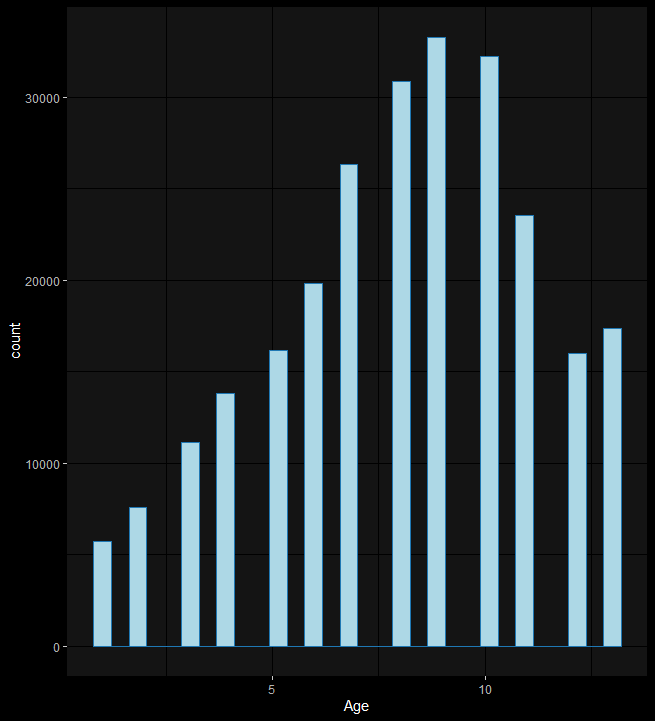This screenshot has height=721, width=655.
Task: Click the 20000 y-axis tick label
Action: click(x=42, y=281)
